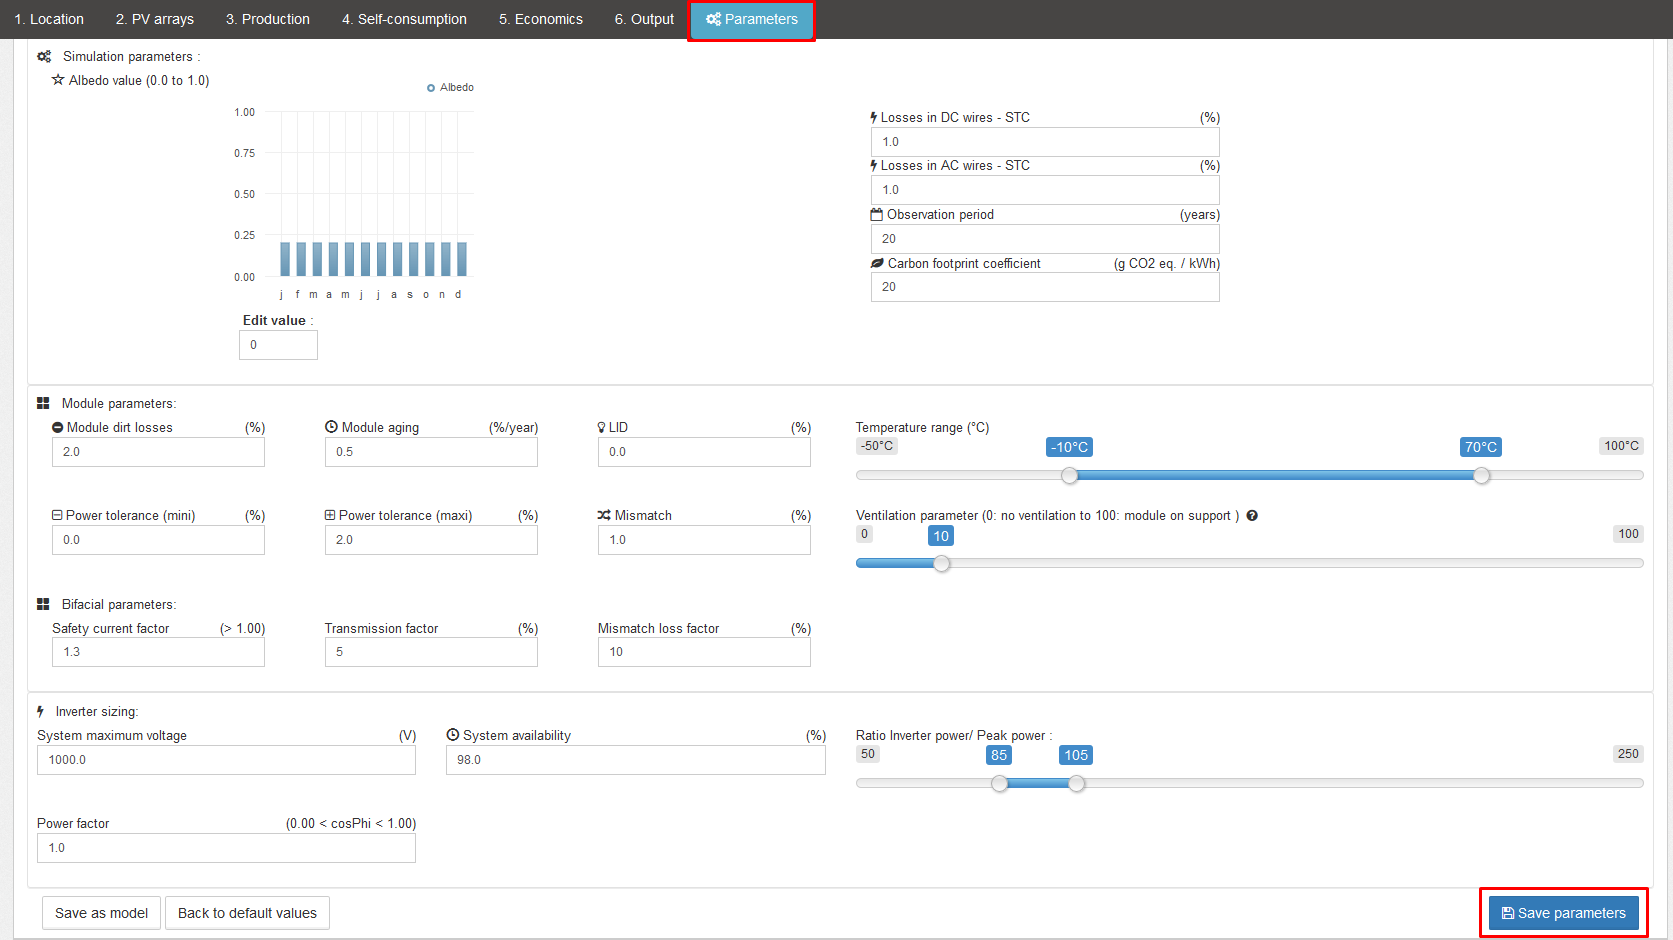Click the clock icon by Module aging
This screenshot has width=1673, height=940.
[x=331, y=427]
